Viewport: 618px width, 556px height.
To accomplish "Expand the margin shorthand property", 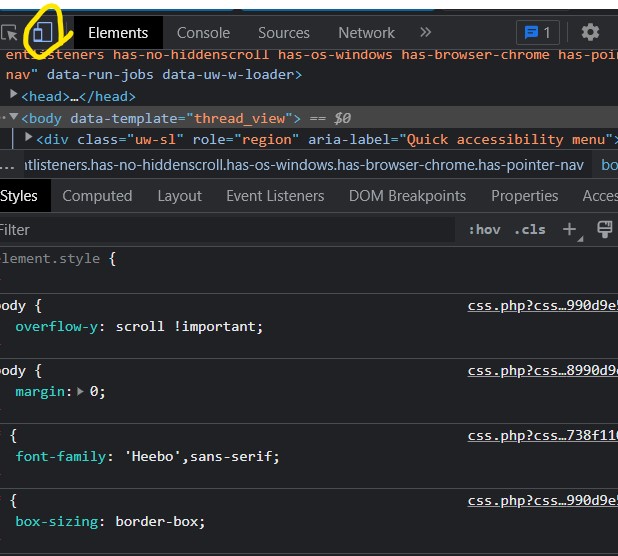I will (x=81, y=392).
